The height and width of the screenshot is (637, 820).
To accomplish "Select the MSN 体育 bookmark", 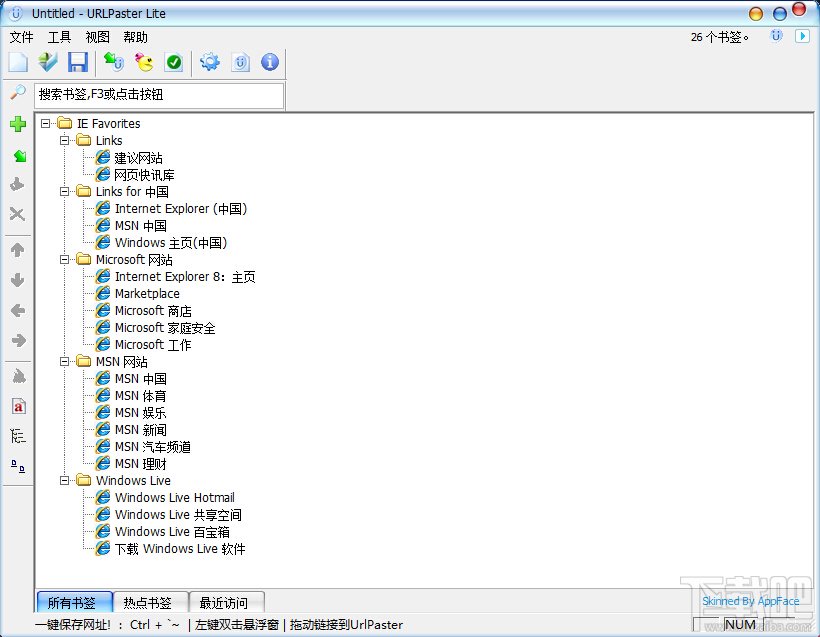I will click(140, 396).
